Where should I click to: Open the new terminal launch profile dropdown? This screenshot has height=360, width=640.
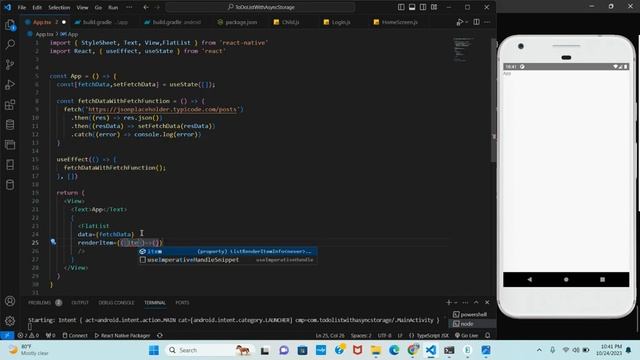(456, 302)
